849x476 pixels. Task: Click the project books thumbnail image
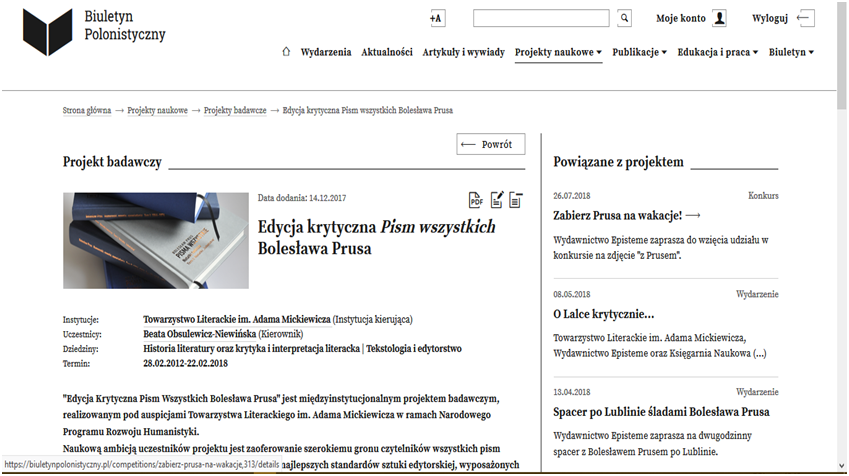(x=156, y=240)
